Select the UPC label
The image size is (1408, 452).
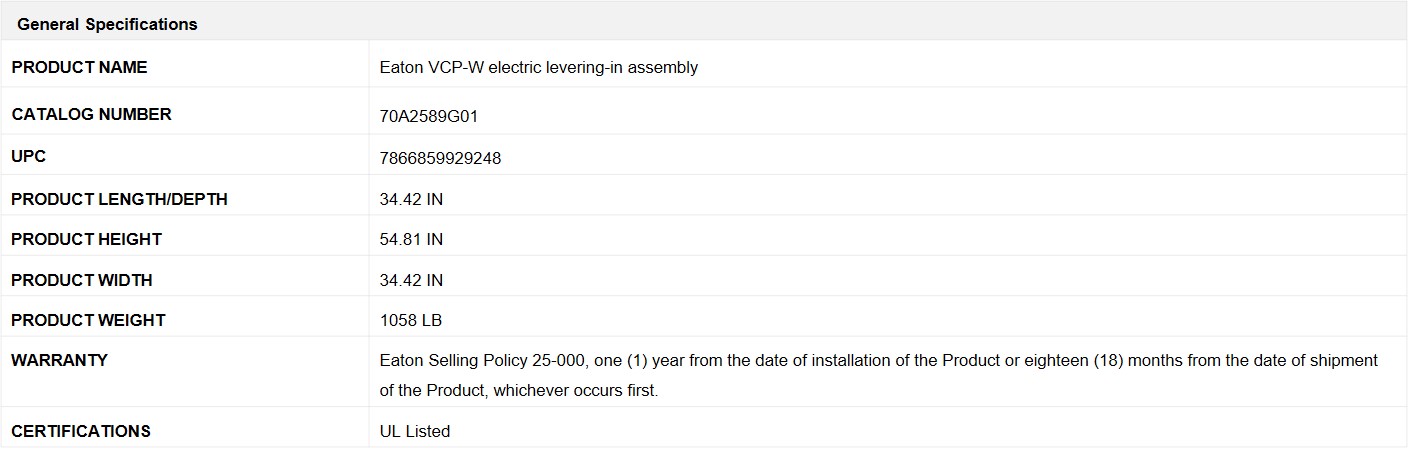tap(28, 157)
